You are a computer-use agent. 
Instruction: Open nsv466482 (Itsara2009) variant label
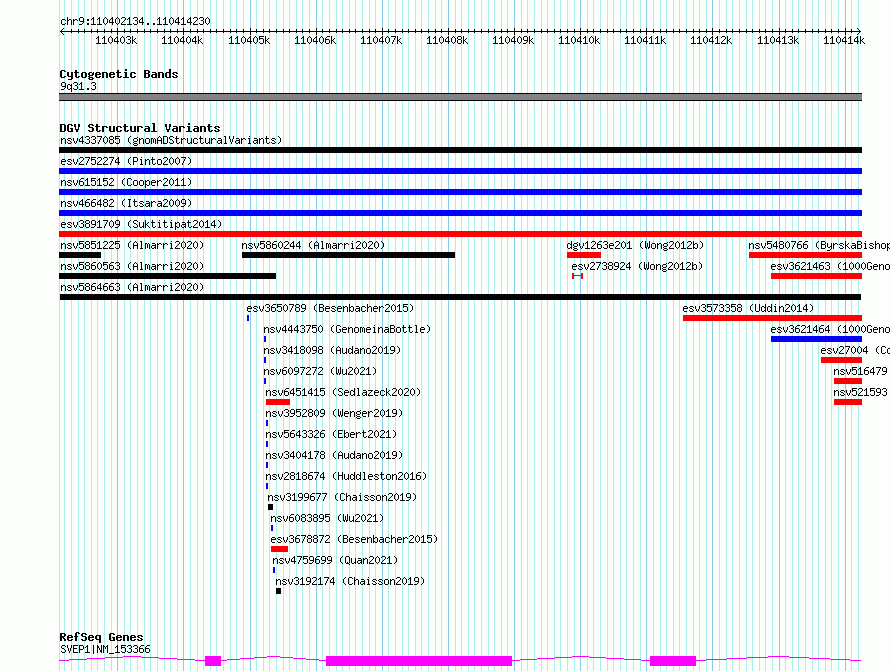click(x=126, y=203)
